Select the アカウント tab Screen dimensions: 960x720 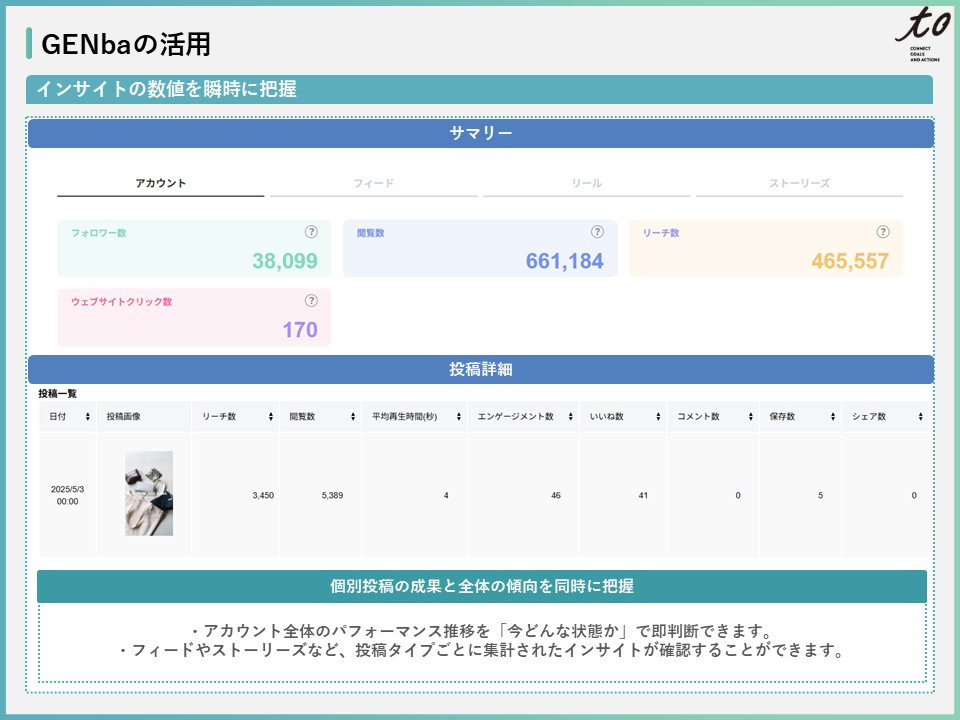[161, 184]
